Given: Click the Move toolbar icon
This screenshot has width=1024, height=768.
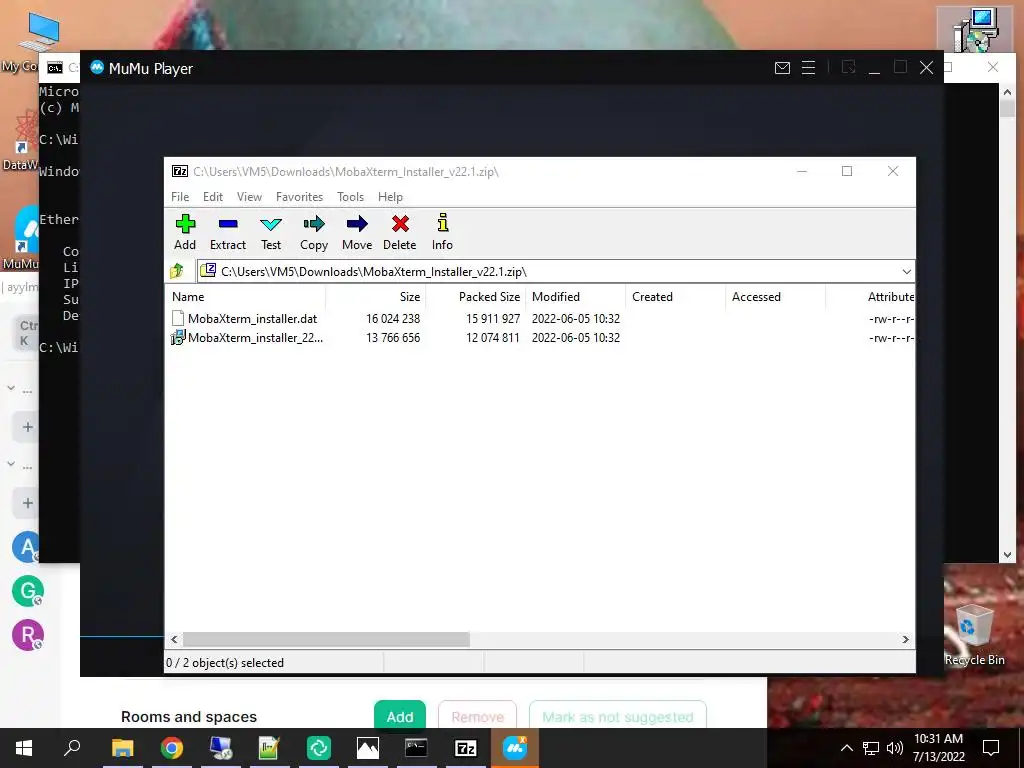Looking at the screenshot, I should pyautogui.click(x=357, y=232).
